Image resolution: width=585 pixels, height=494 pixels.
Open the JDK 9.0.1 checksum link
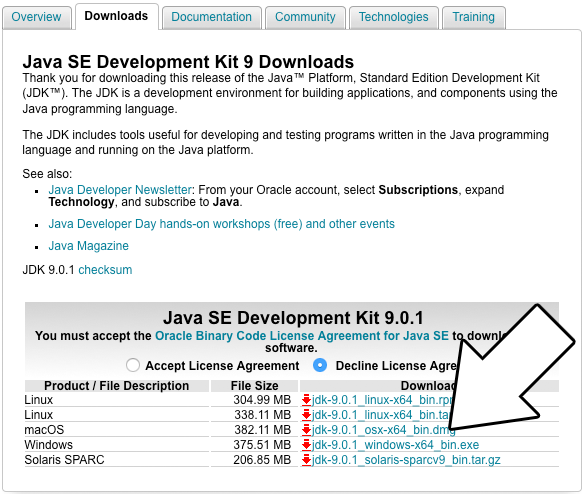click(105, 270)
